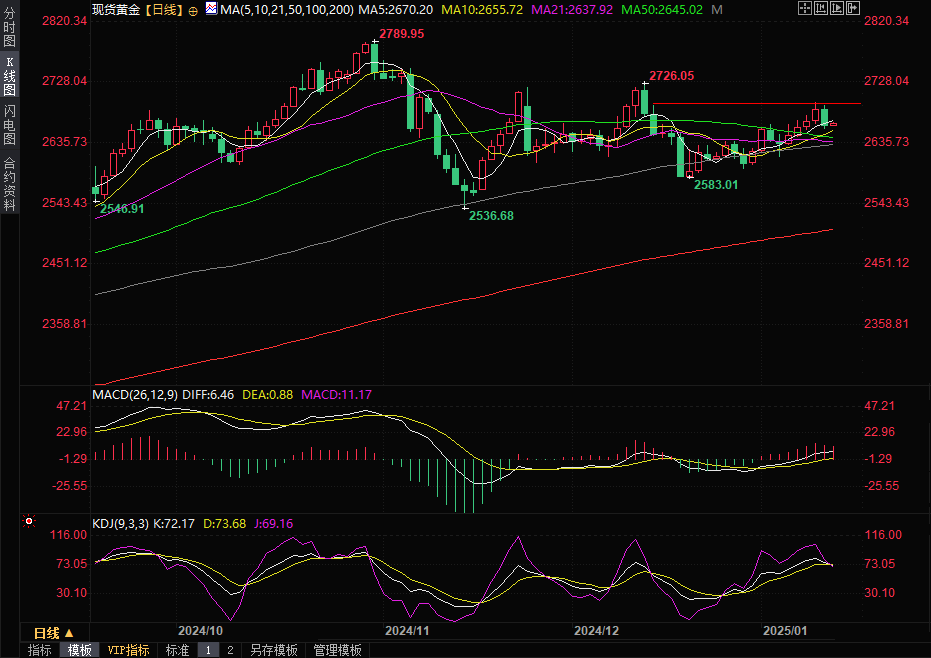Switch to template page 2
Screen dimensions: 931x658
[x=230, y=650]
